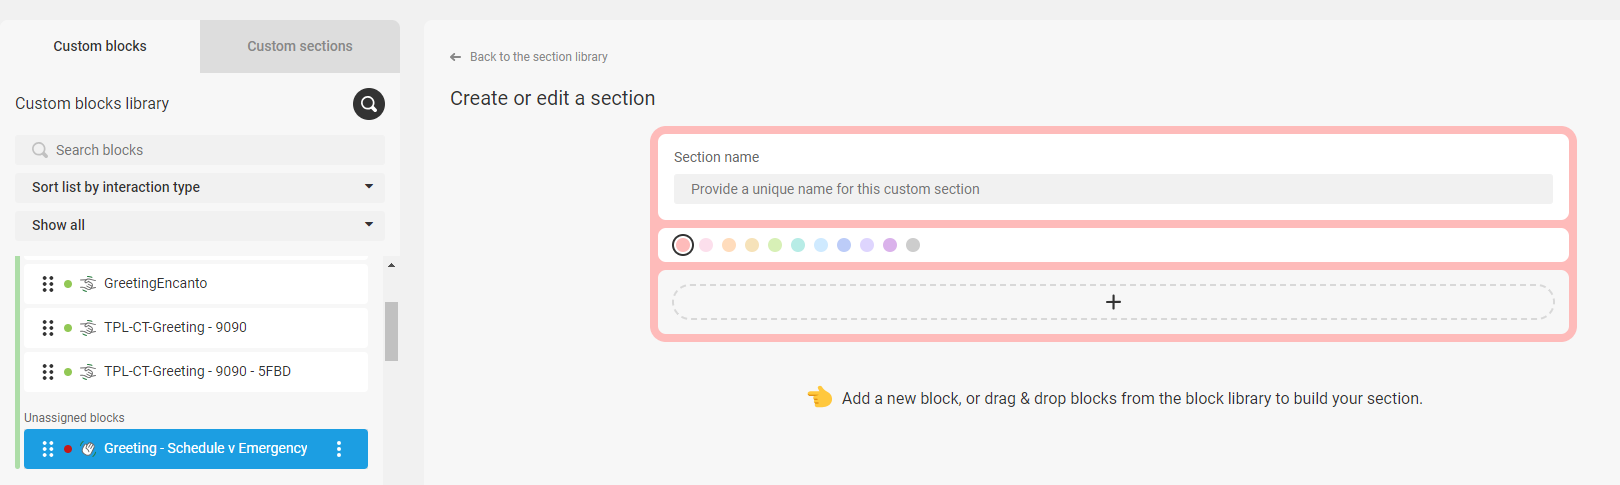Select the salmon pink color option
The image size is (1620, 485).
point(683,245)
